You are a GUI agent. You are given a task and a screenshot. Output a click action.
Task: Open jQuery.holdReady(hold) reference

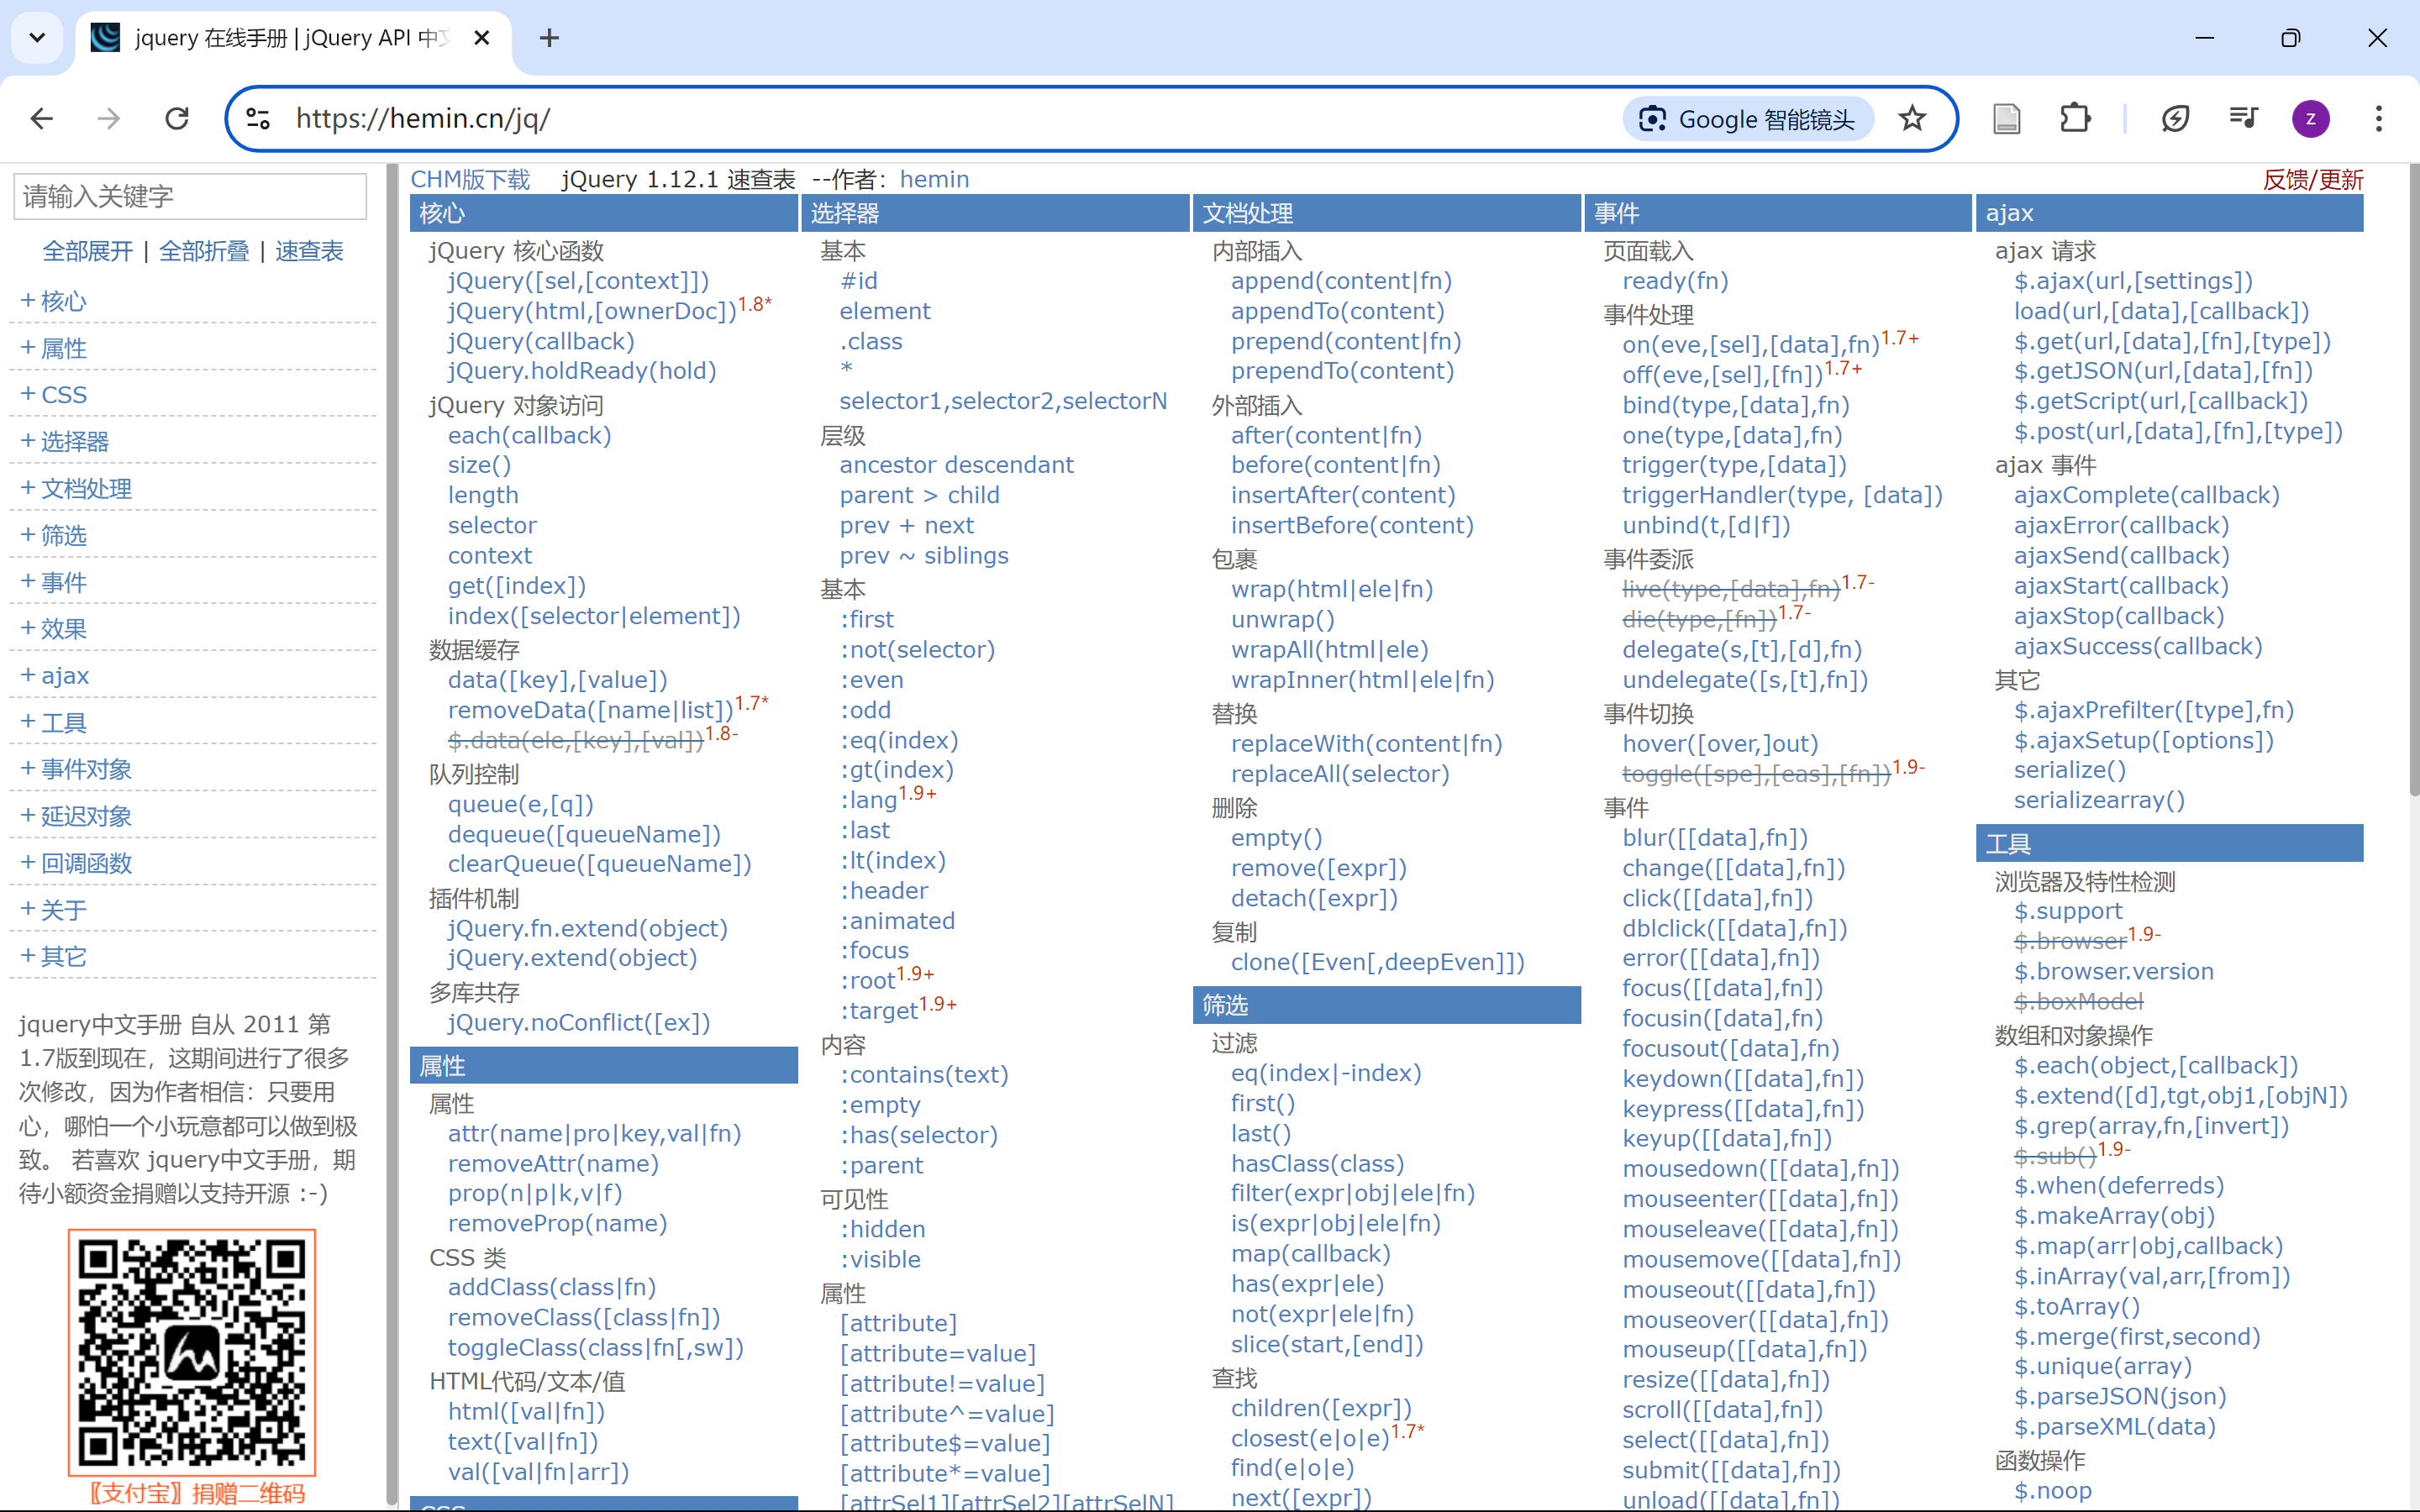(582, 371)
